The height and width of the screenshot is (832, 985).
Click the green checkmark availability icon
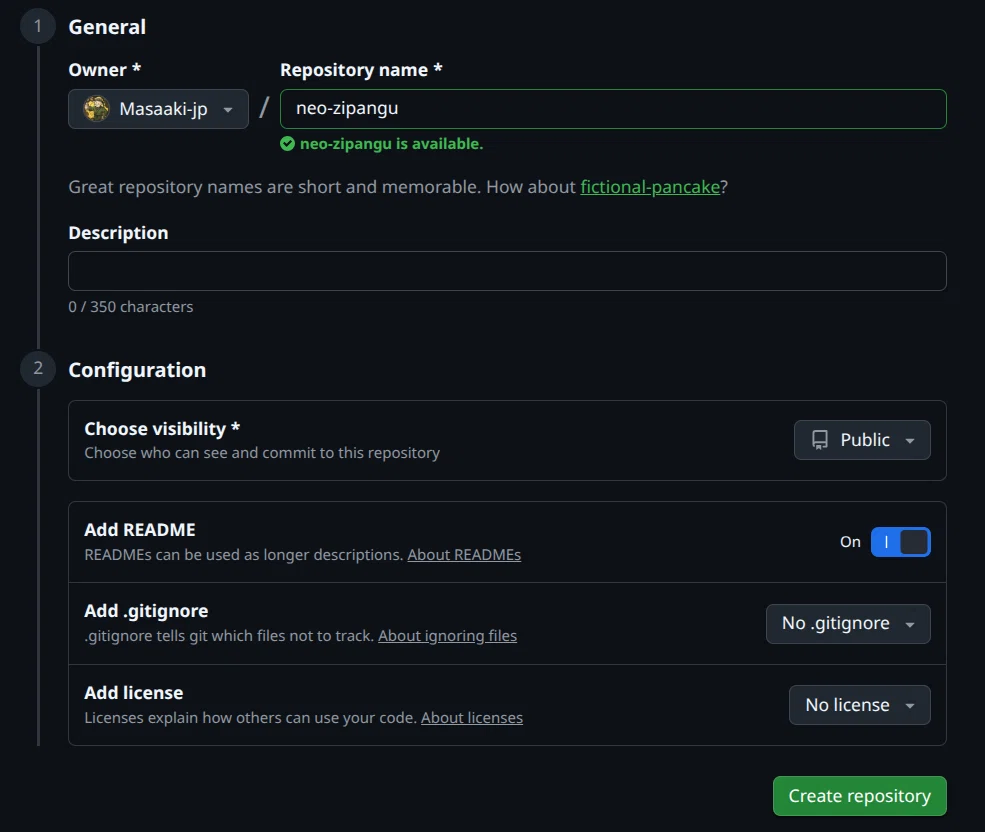(287, 144)
